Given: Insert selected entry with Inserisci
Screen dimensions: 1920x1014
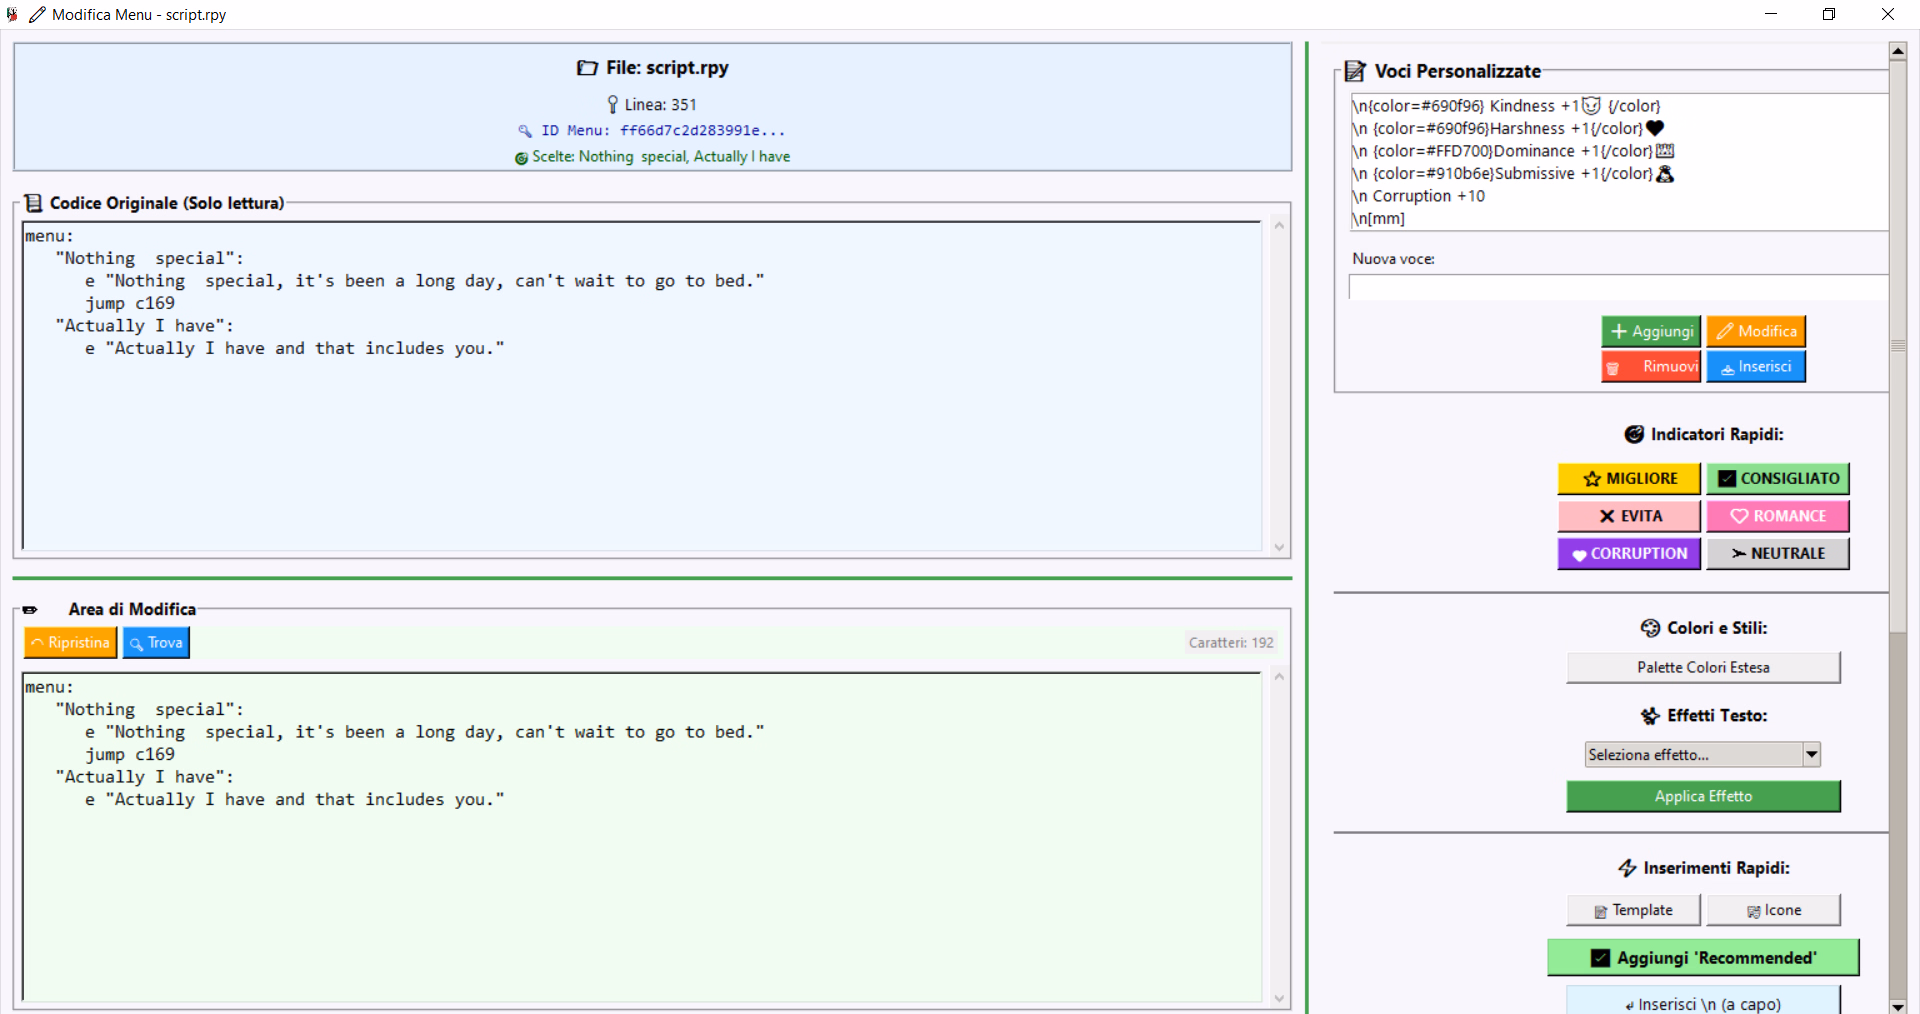Looking at the screenshot, I should pos(1756,366).
